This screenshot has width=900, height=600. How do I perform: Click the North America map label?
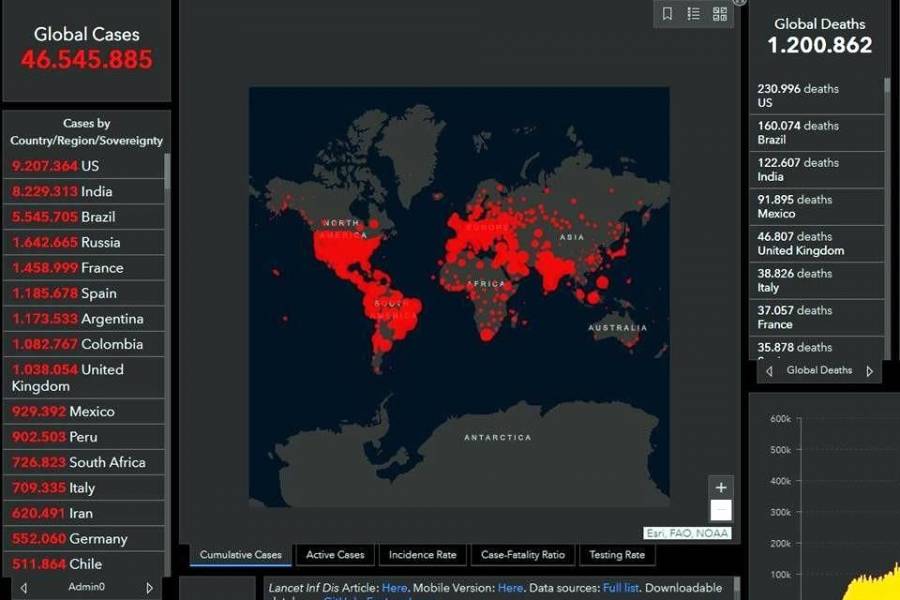click(343, 229)
